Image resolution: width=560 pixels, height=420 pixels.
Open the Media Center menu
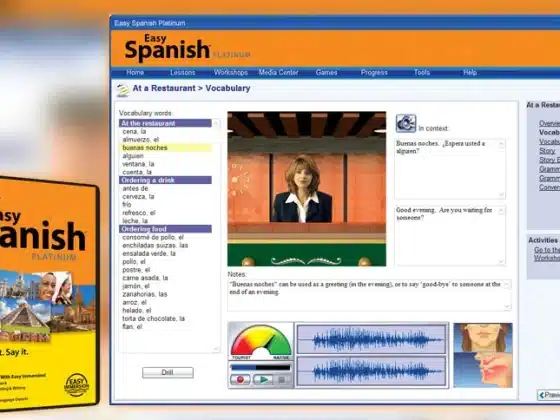278,72
